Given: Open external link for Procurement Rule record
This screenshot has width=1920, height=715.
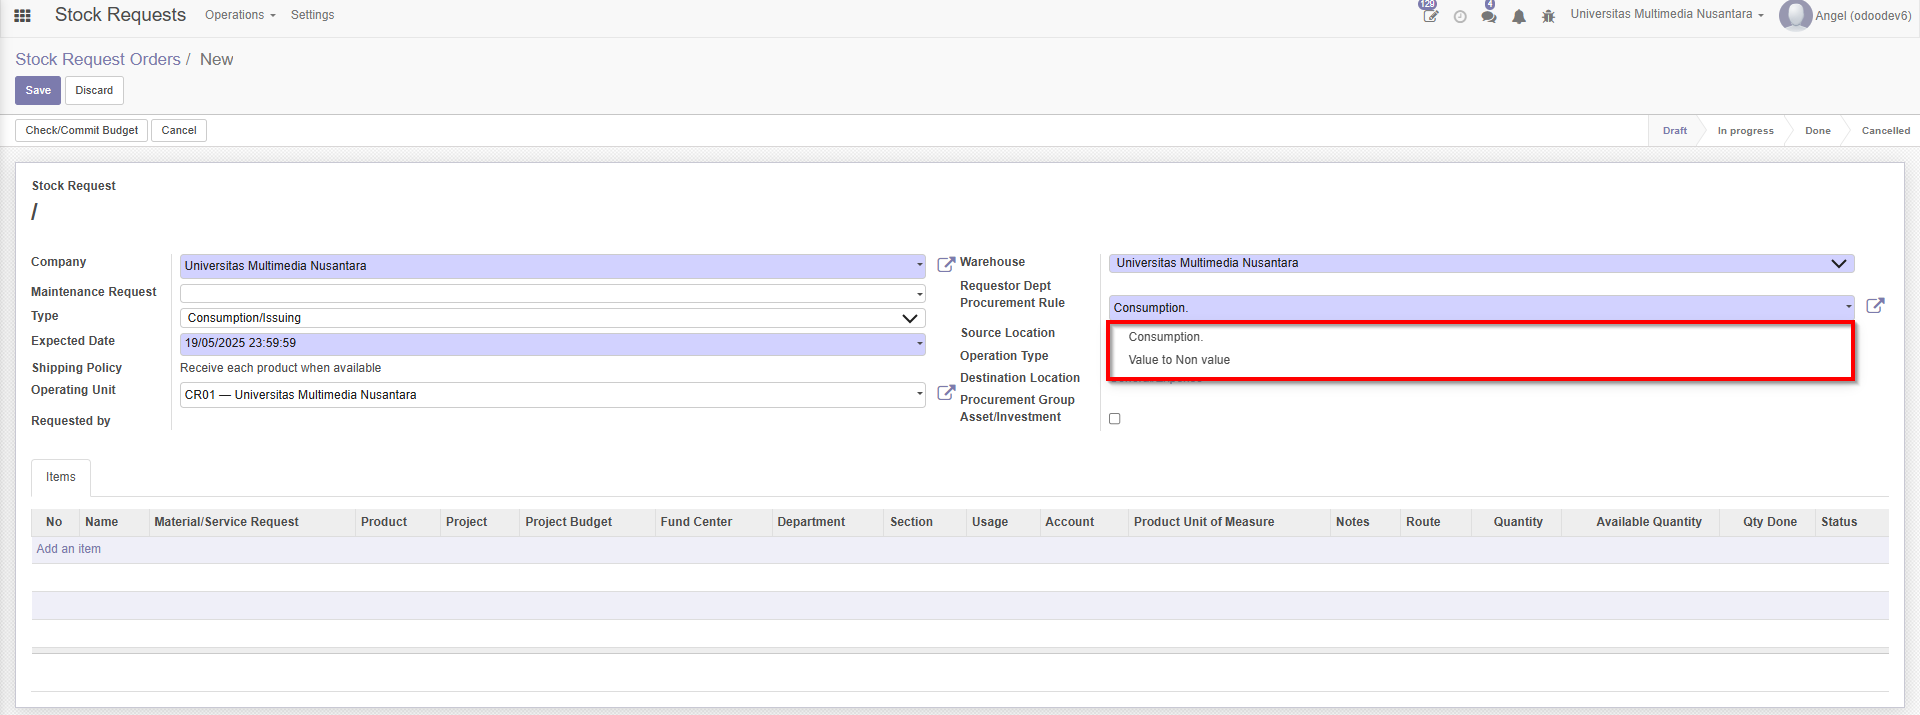Looking at the screenshot, I should click(x=1875, y=306).
